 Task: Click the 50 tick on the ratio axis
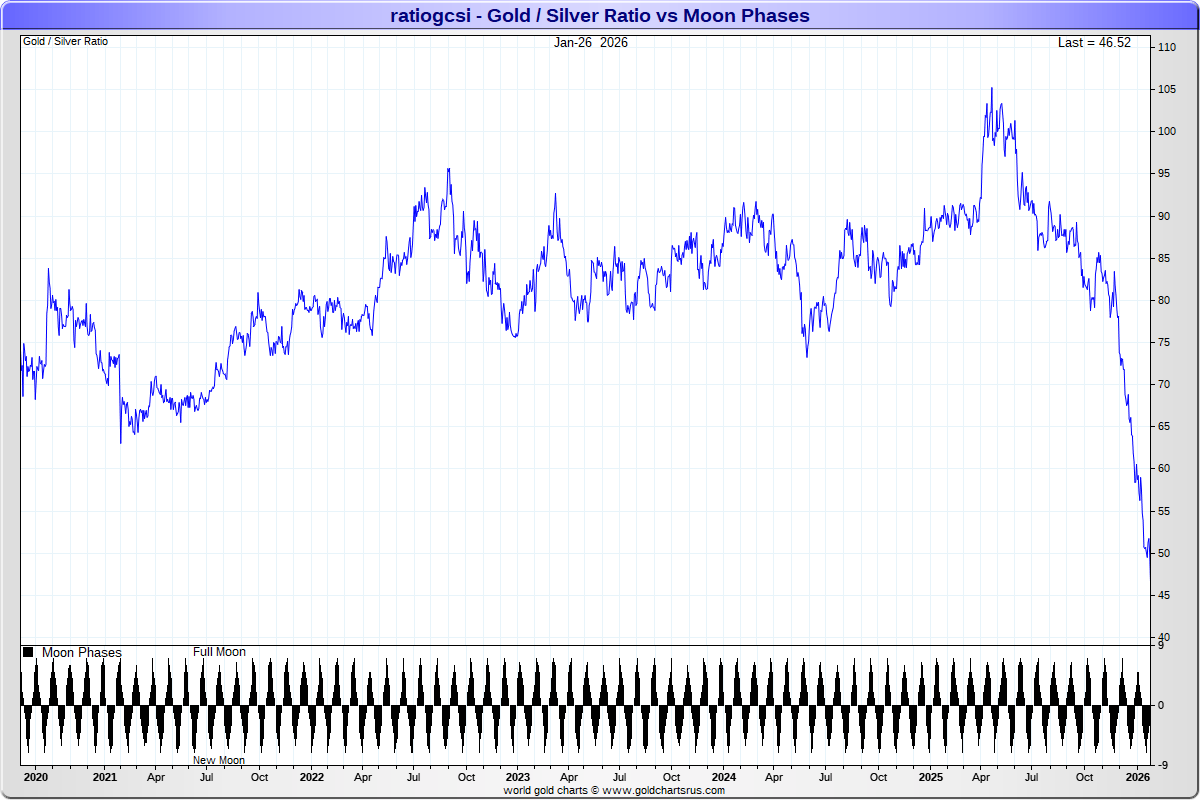pos(1164,553)
